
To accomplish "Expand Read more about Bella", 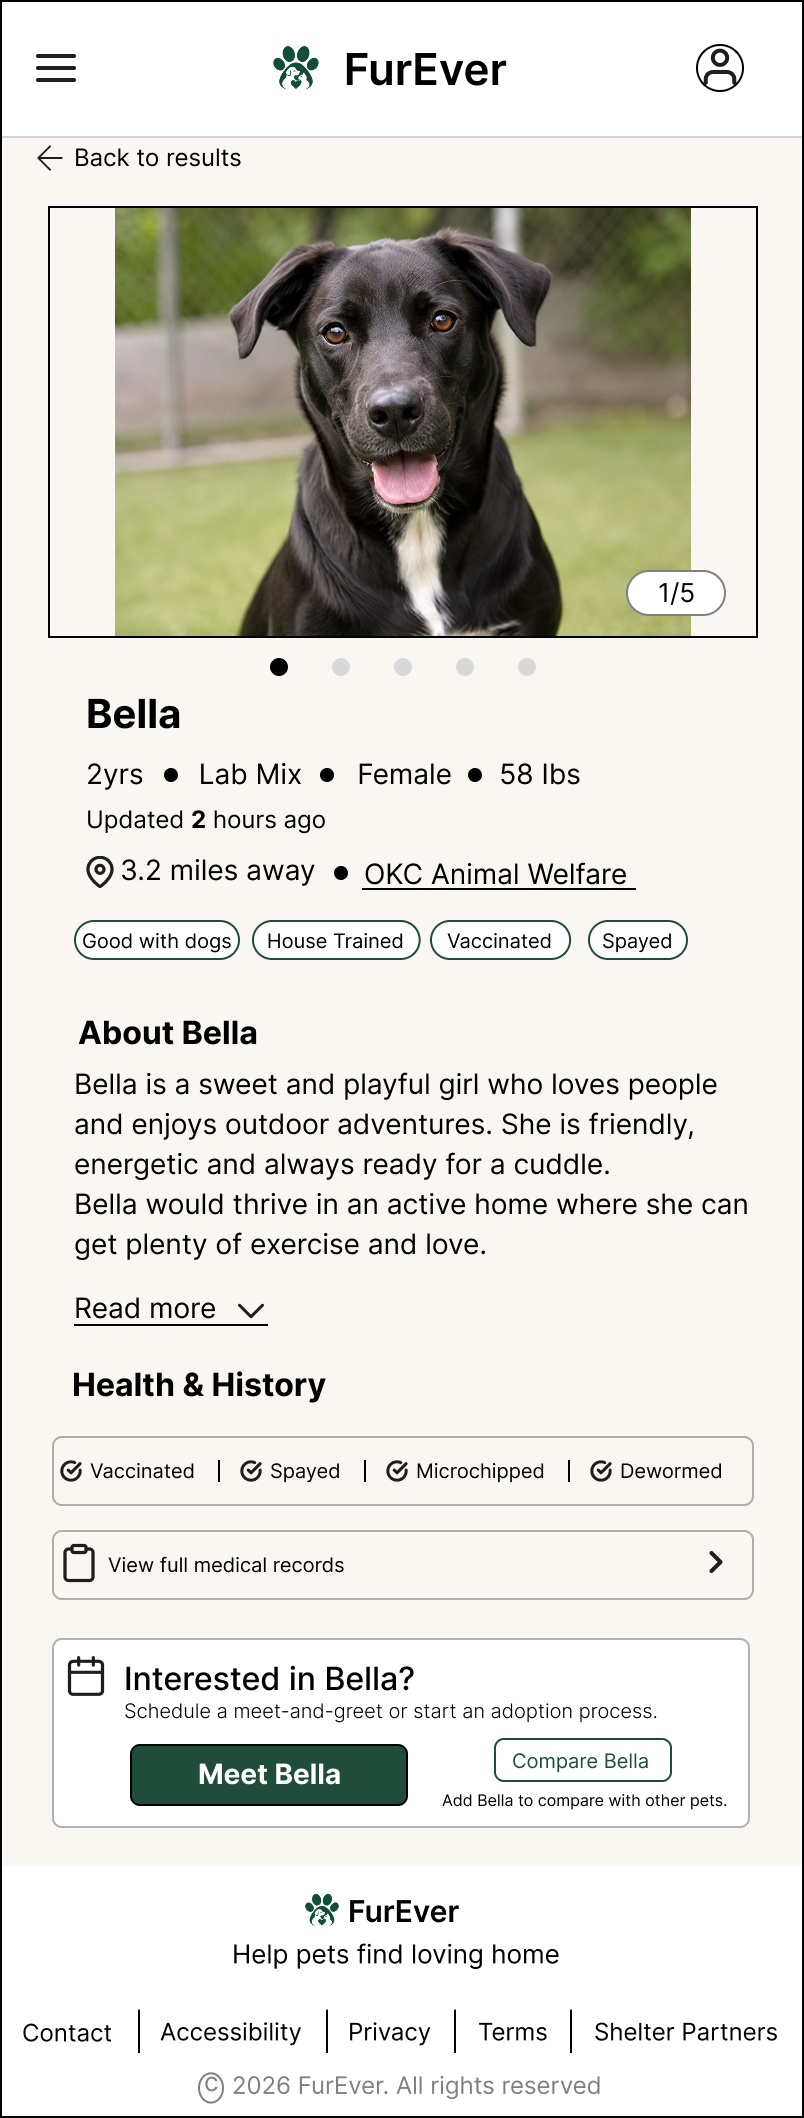I will point(171,1309).
